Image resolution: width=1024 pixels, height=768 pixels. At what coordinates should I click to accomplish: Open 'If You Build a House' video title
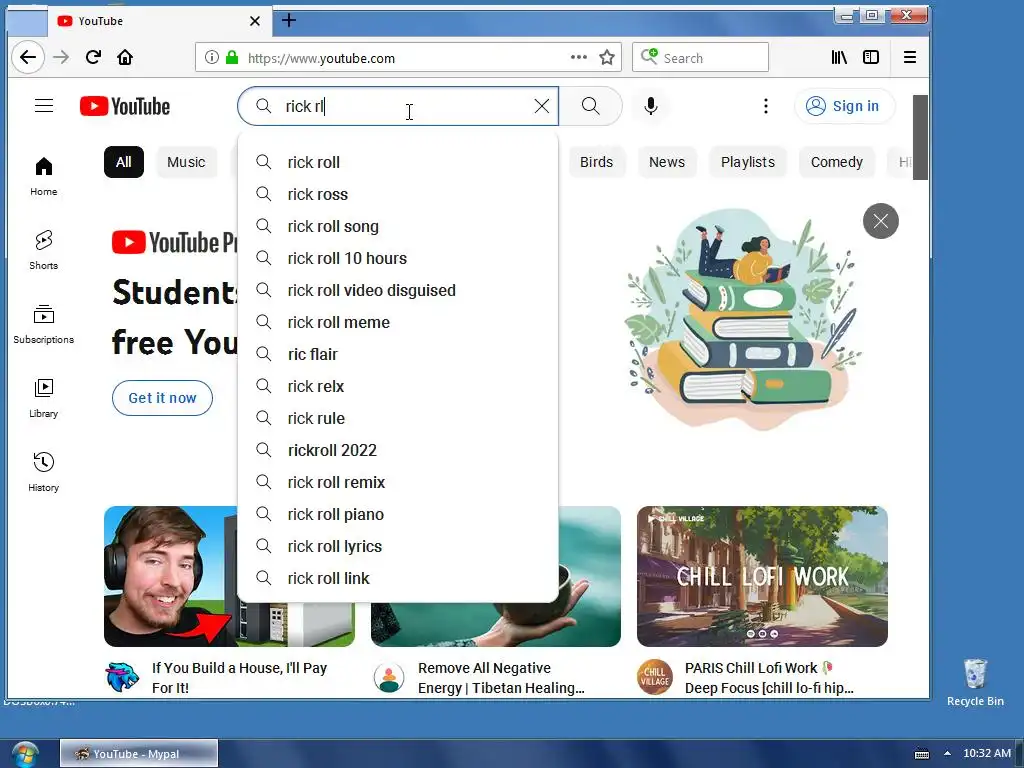click(239, 678)
